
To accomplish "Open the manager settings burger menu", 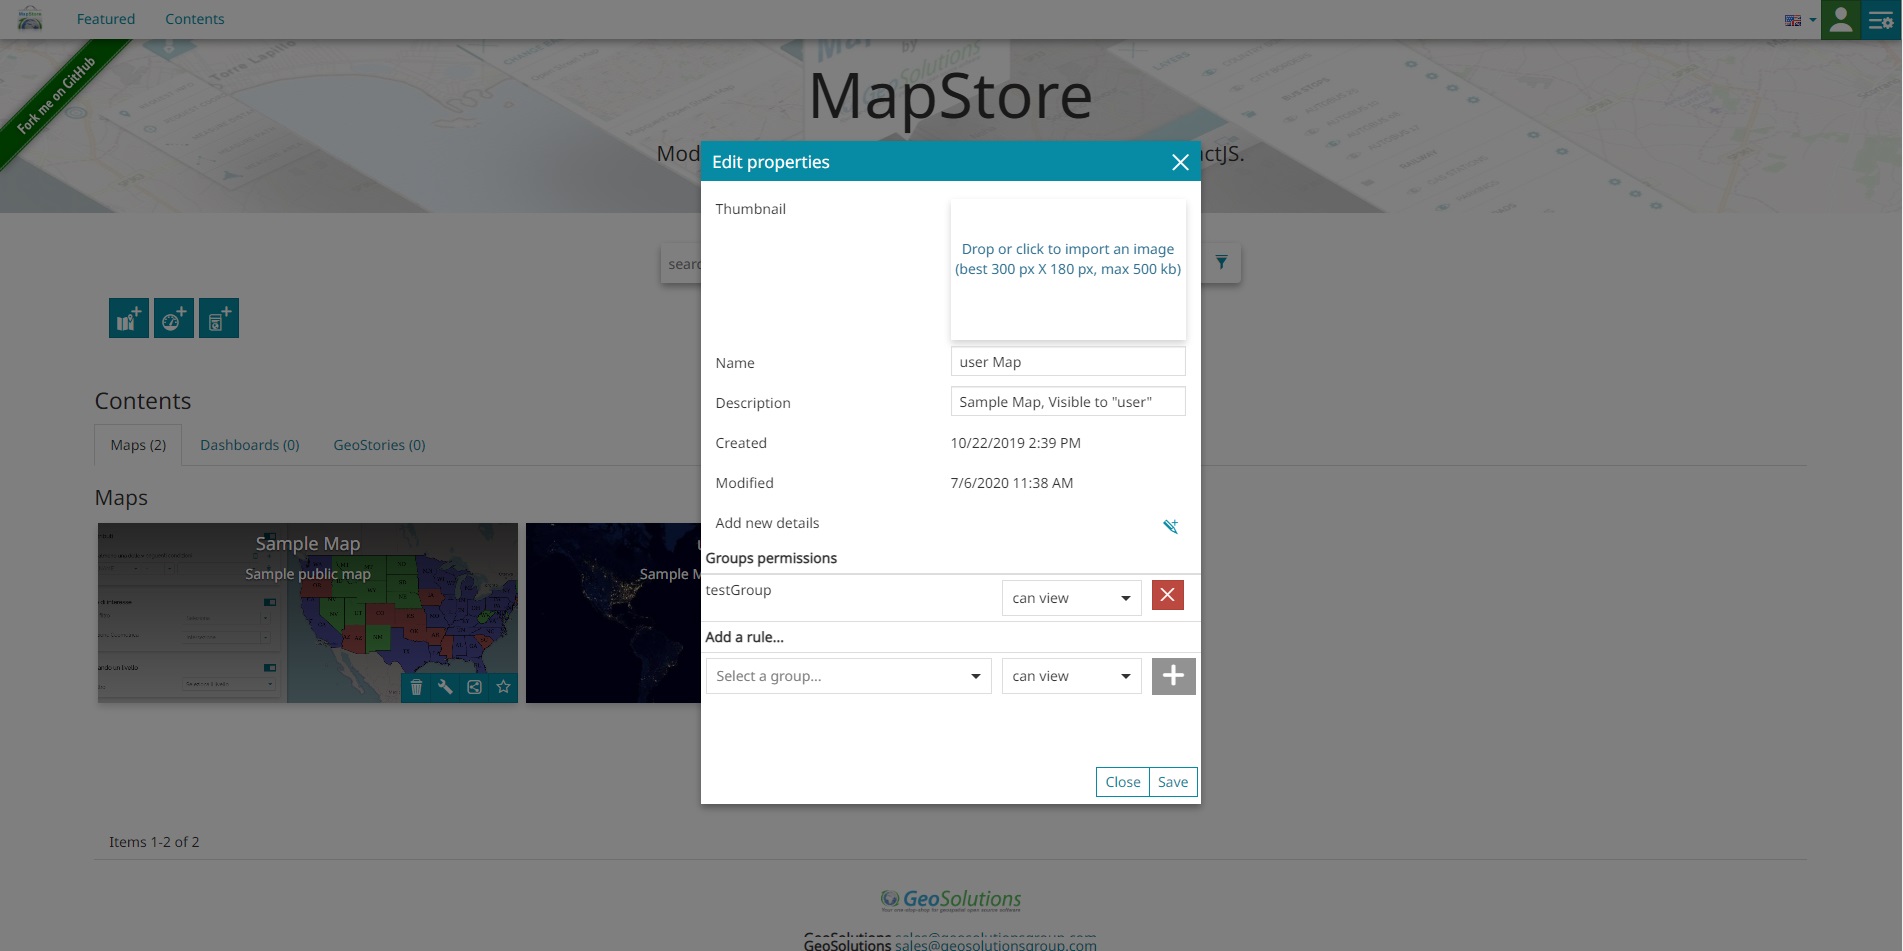I will coord(1881,20).
